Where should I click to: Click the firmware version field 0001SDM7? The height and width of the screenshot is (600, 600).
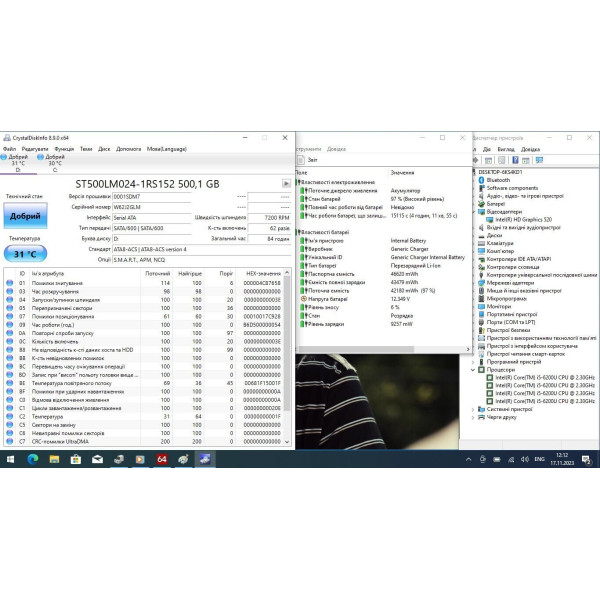tap(152, 197)
